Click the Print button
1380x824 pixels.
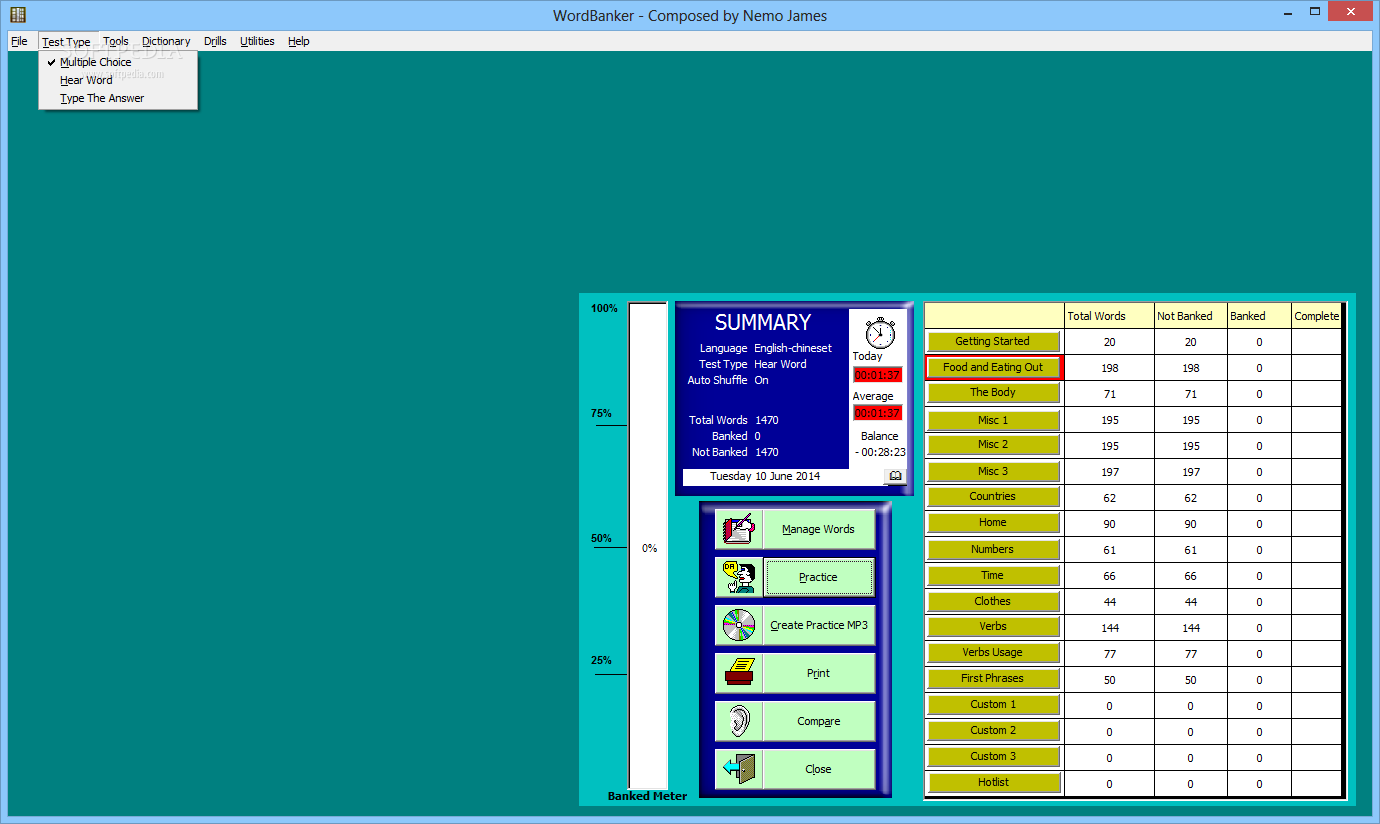click(818, 673)
